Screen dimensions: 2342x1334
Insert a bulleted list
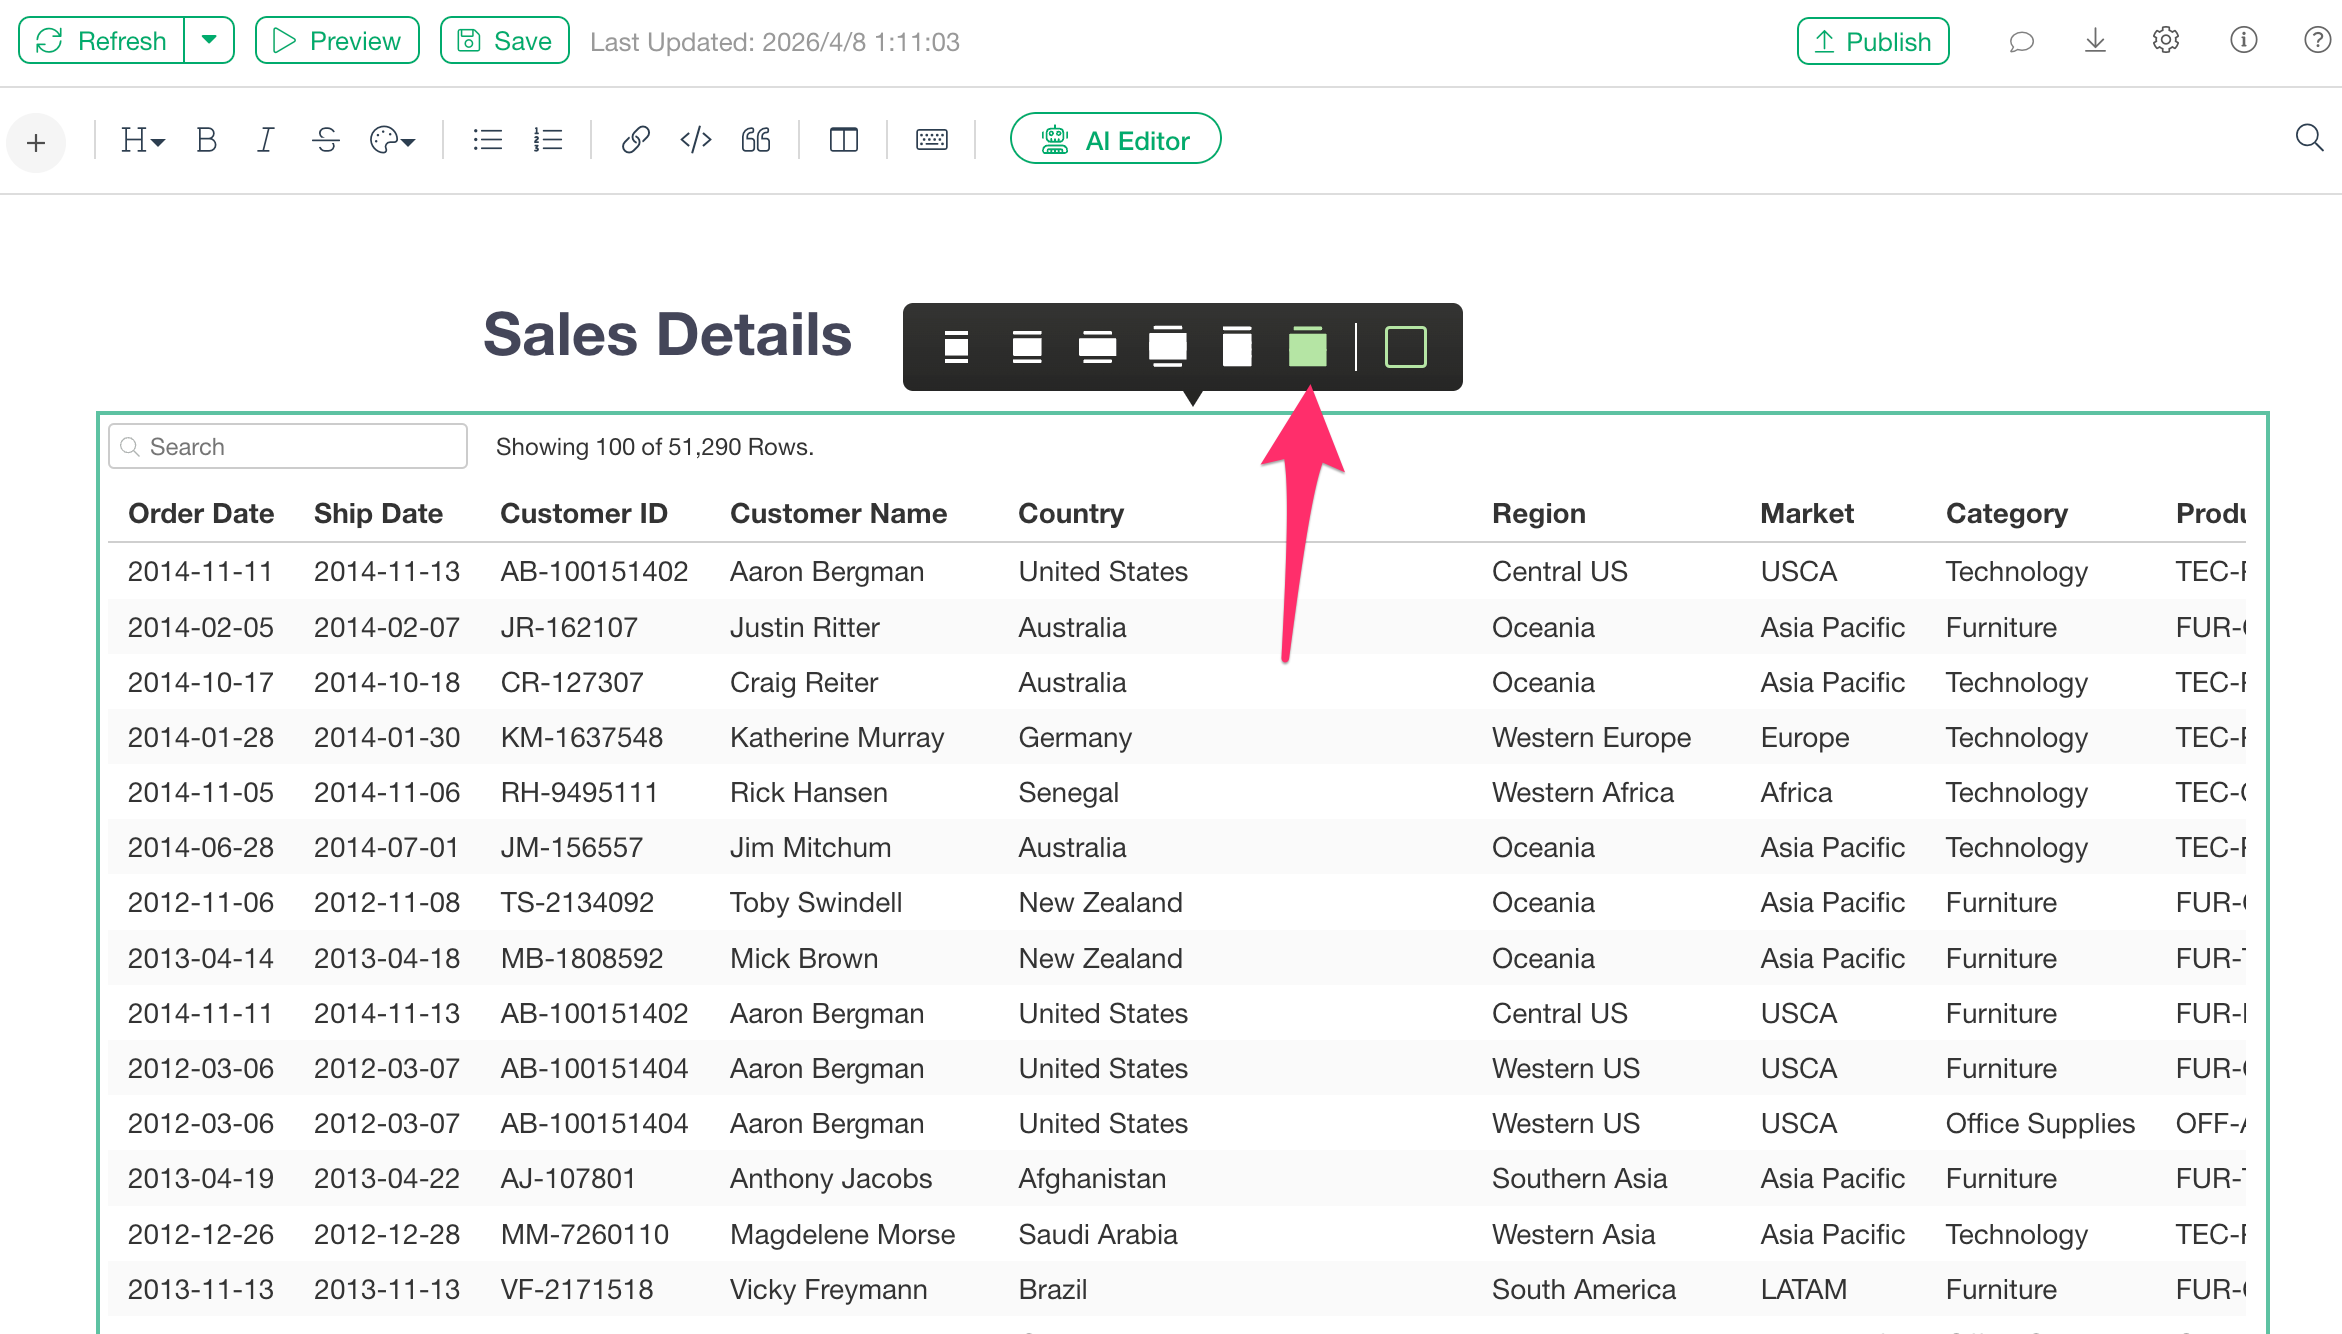click(x=487, y=140)
